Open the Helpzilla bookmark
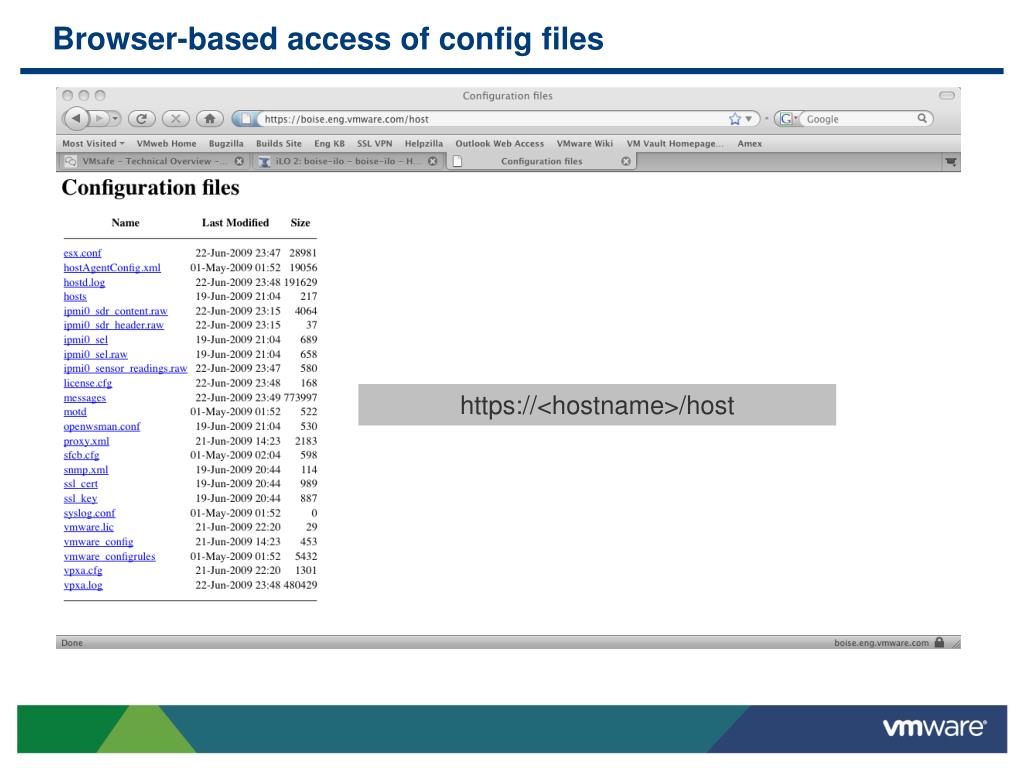The width and height of the screenshot is (1024, 768). [x=423, y=143]
